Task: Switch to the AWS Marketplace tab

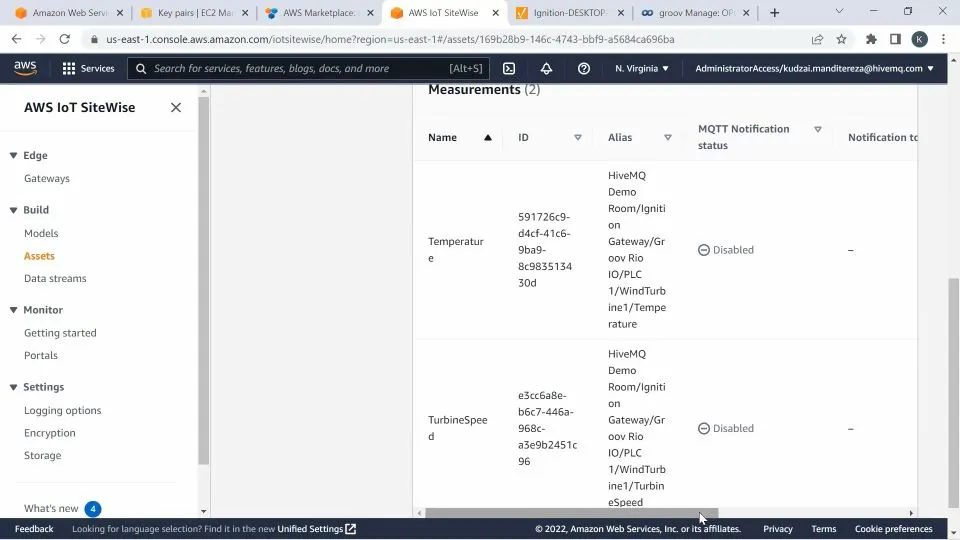Action: (x=320, y=13)
